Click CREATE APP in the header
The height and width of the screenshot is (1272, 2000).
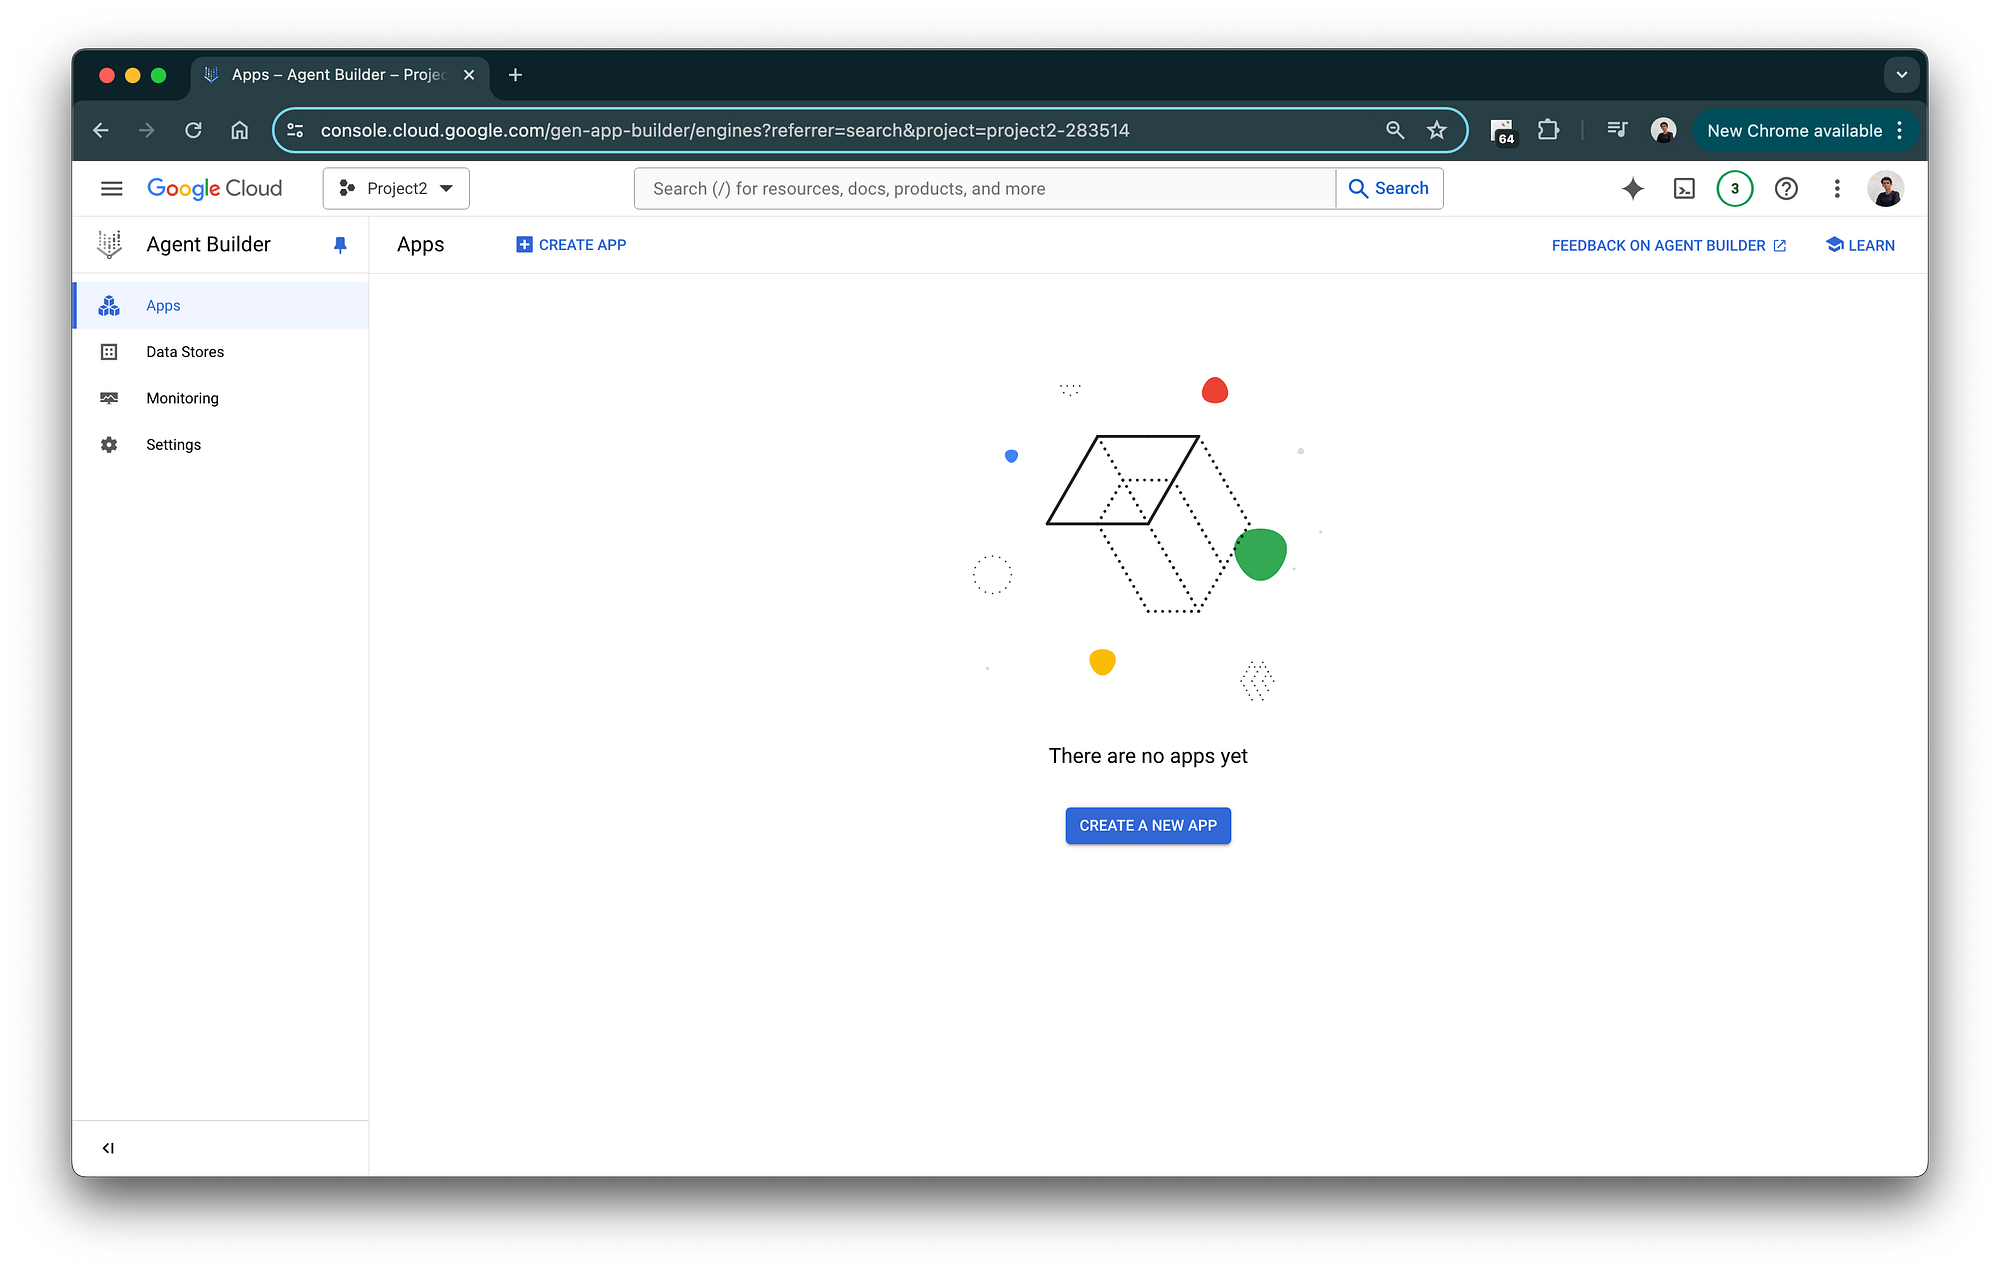click(x=571, y=245)
